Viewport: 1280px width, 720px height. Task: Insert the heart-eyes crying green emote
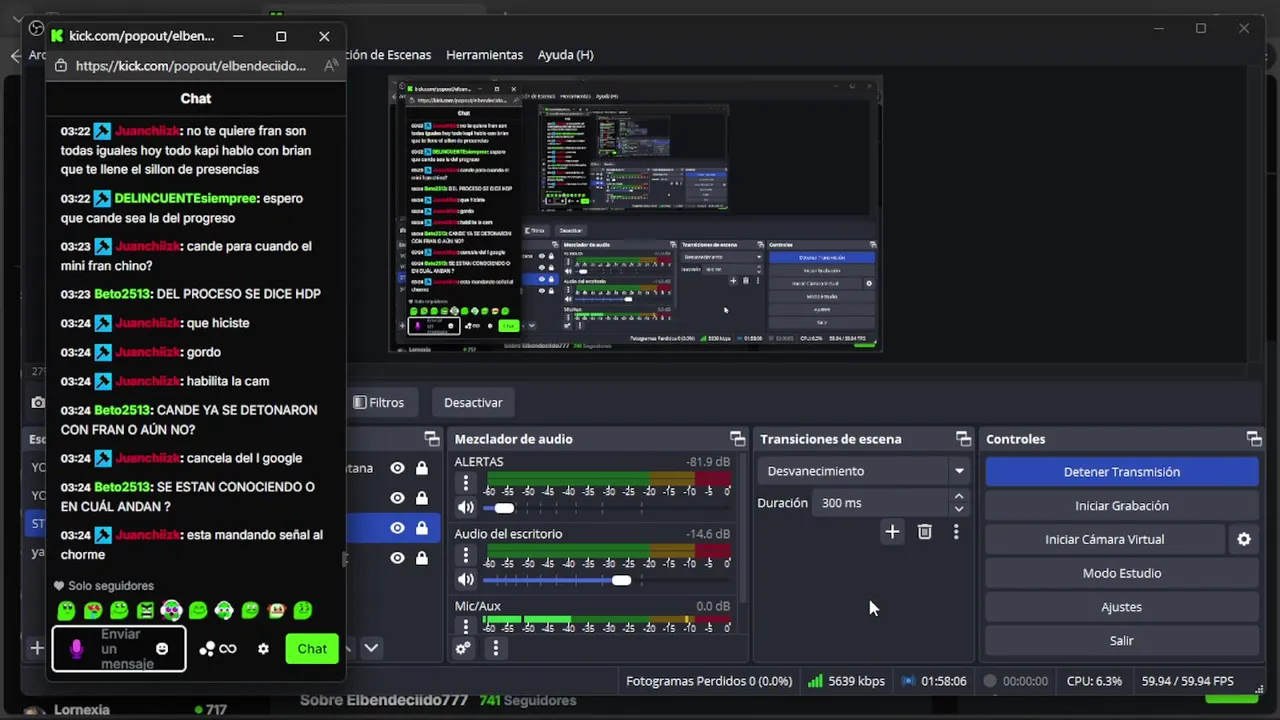pos(93,610)
